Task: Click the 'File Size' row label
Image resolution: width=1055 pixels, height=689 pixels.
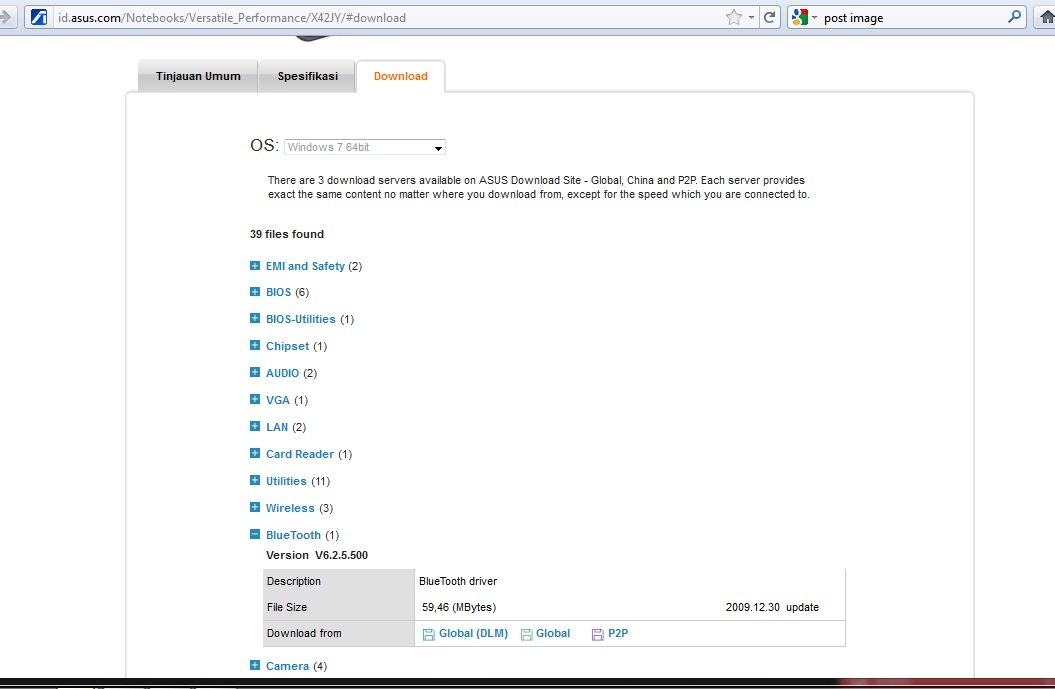Action: click(x=287, y=607)
